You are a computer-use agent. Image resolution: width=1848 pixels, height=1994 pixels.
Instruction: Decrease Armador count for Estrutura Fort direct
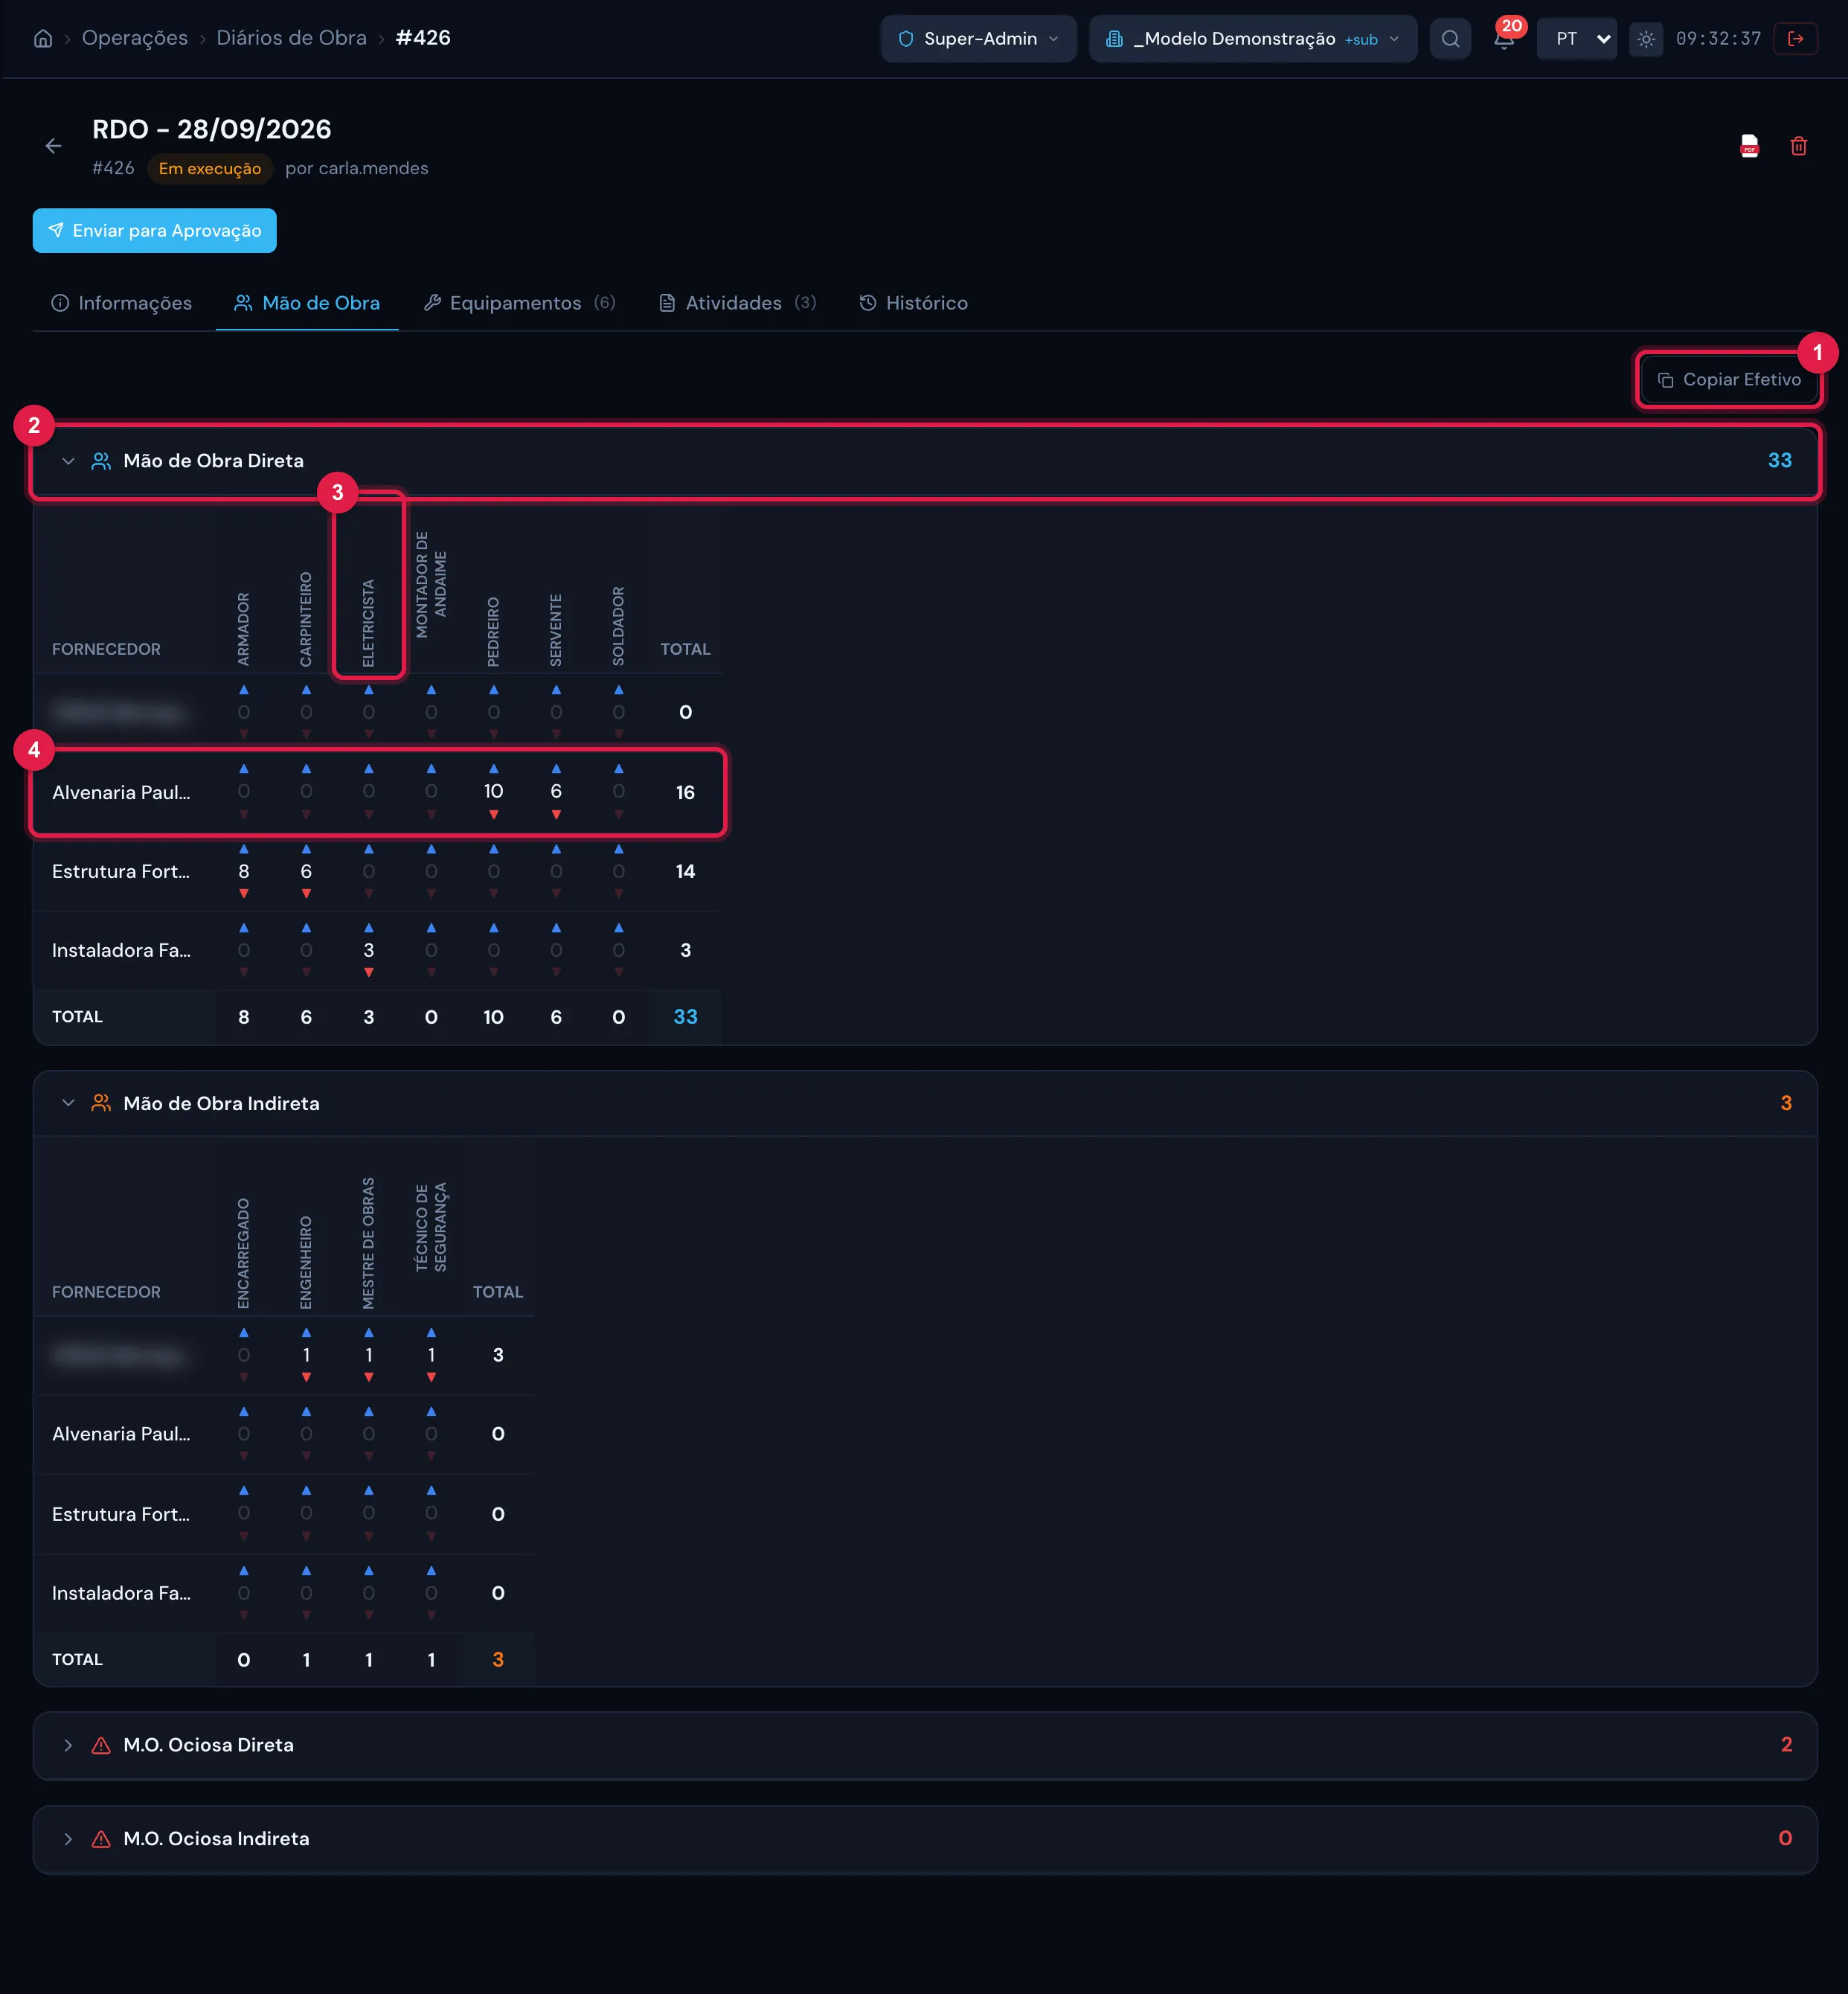244,894
